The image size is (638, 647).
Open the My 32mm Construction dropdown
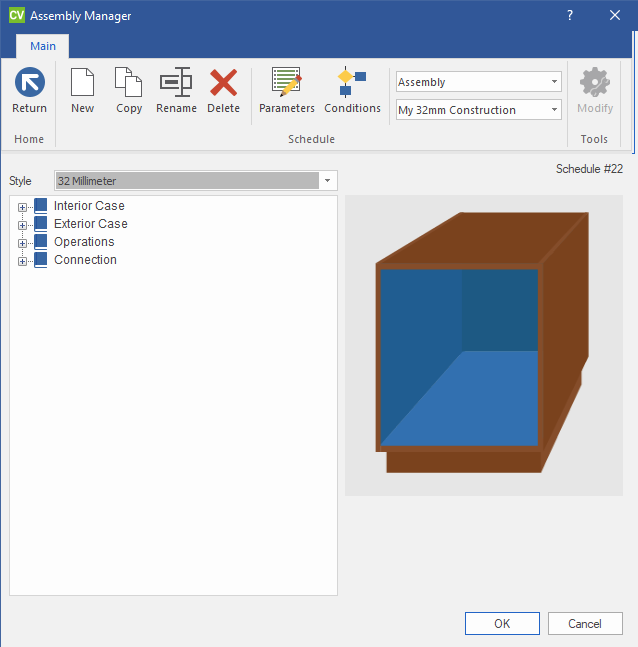pos(554,110)
